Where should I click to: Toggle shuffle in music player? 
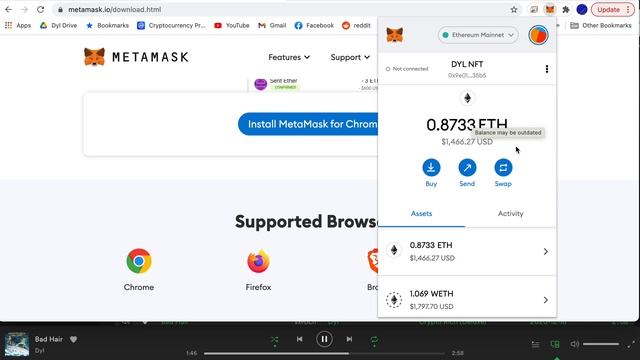point(275,340)
